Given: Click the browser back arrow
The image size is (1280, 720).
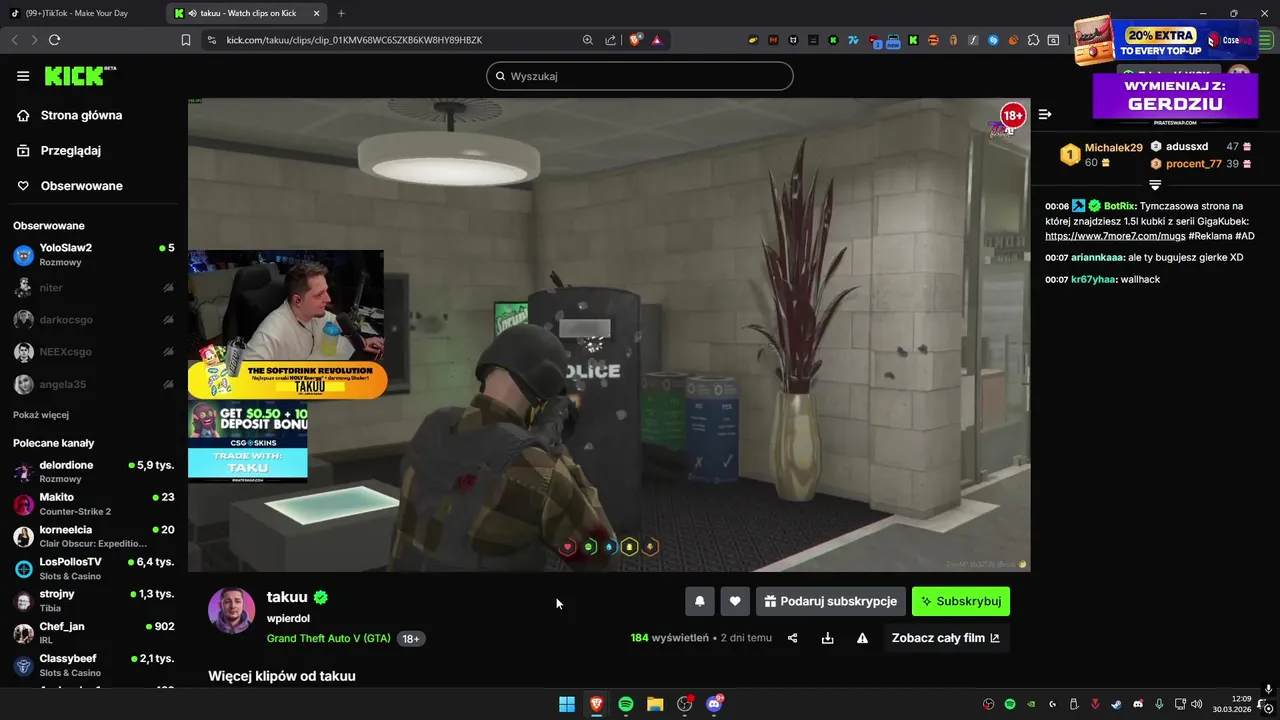Looking at the screenshot, I should point(14,40).
